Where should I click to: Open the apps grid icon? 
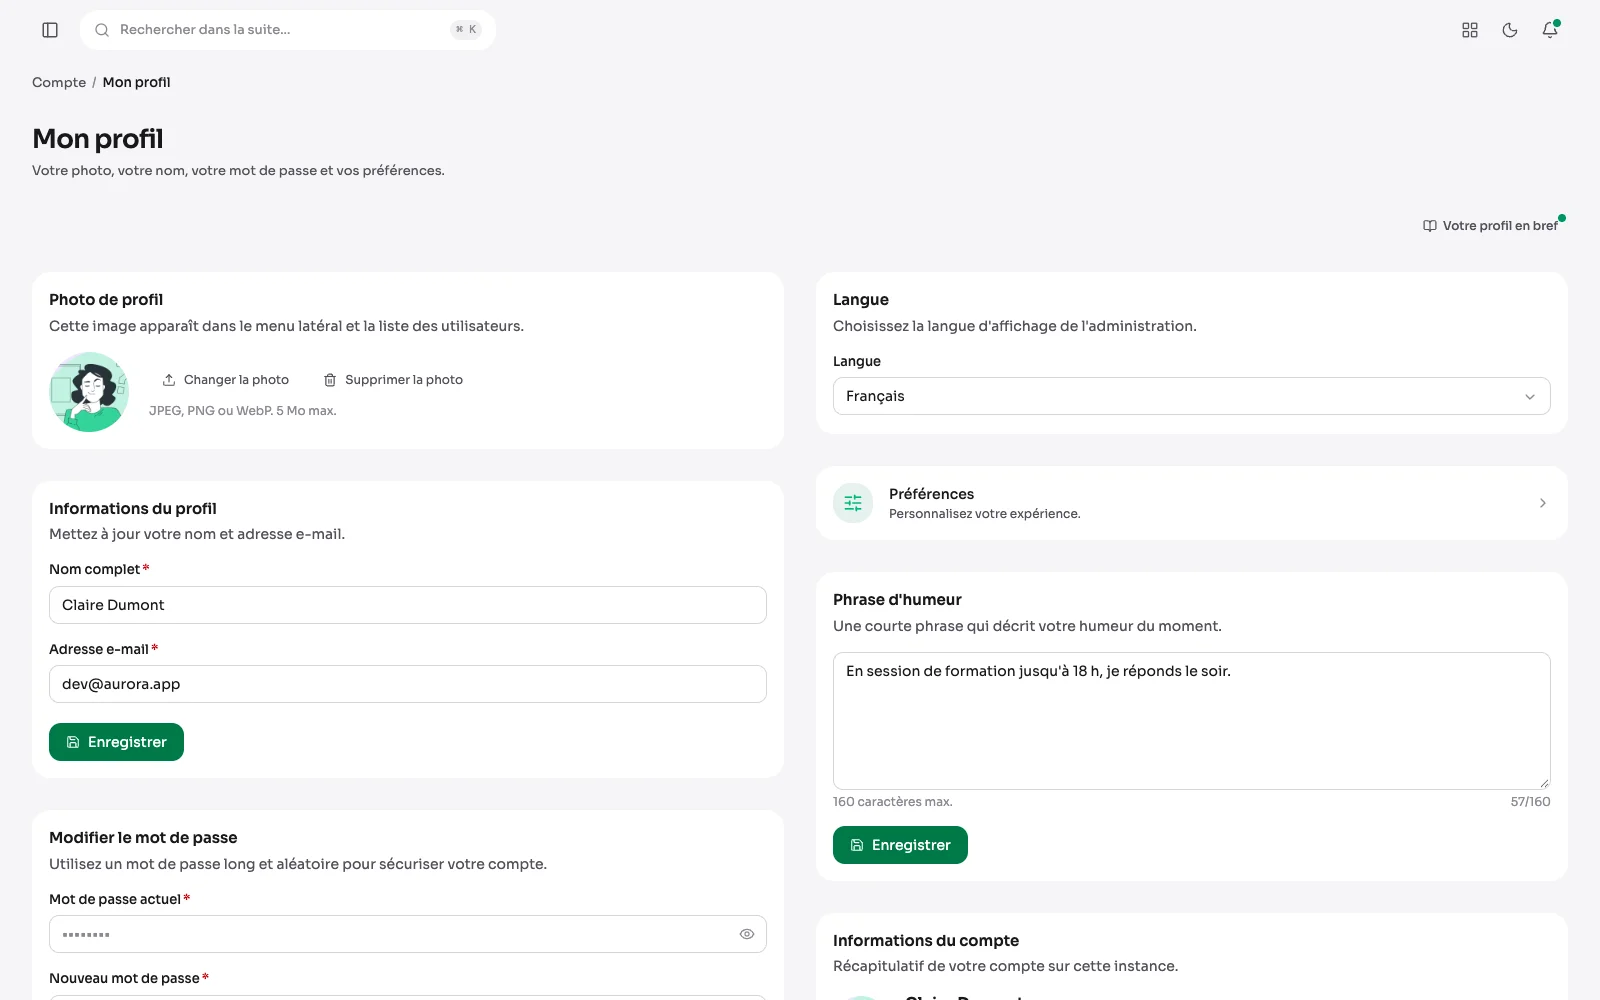(x=1470, y=30)
